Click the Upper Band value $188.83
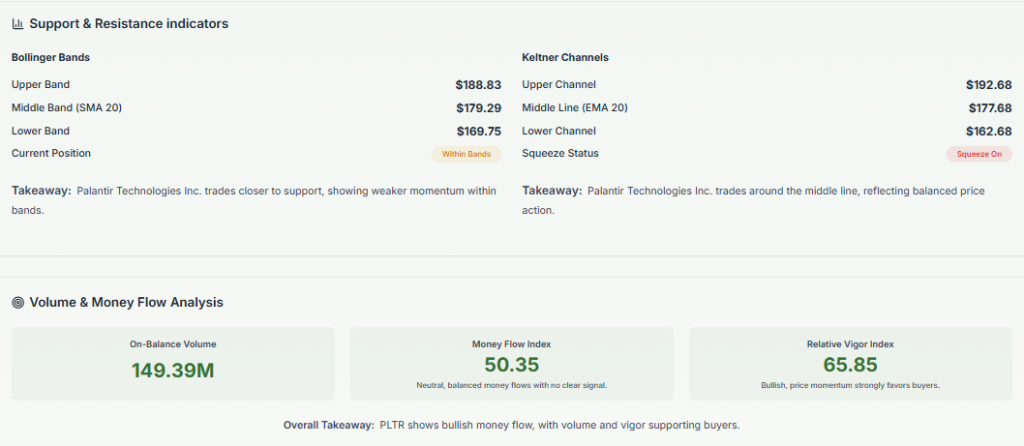 tap(478, 85)
